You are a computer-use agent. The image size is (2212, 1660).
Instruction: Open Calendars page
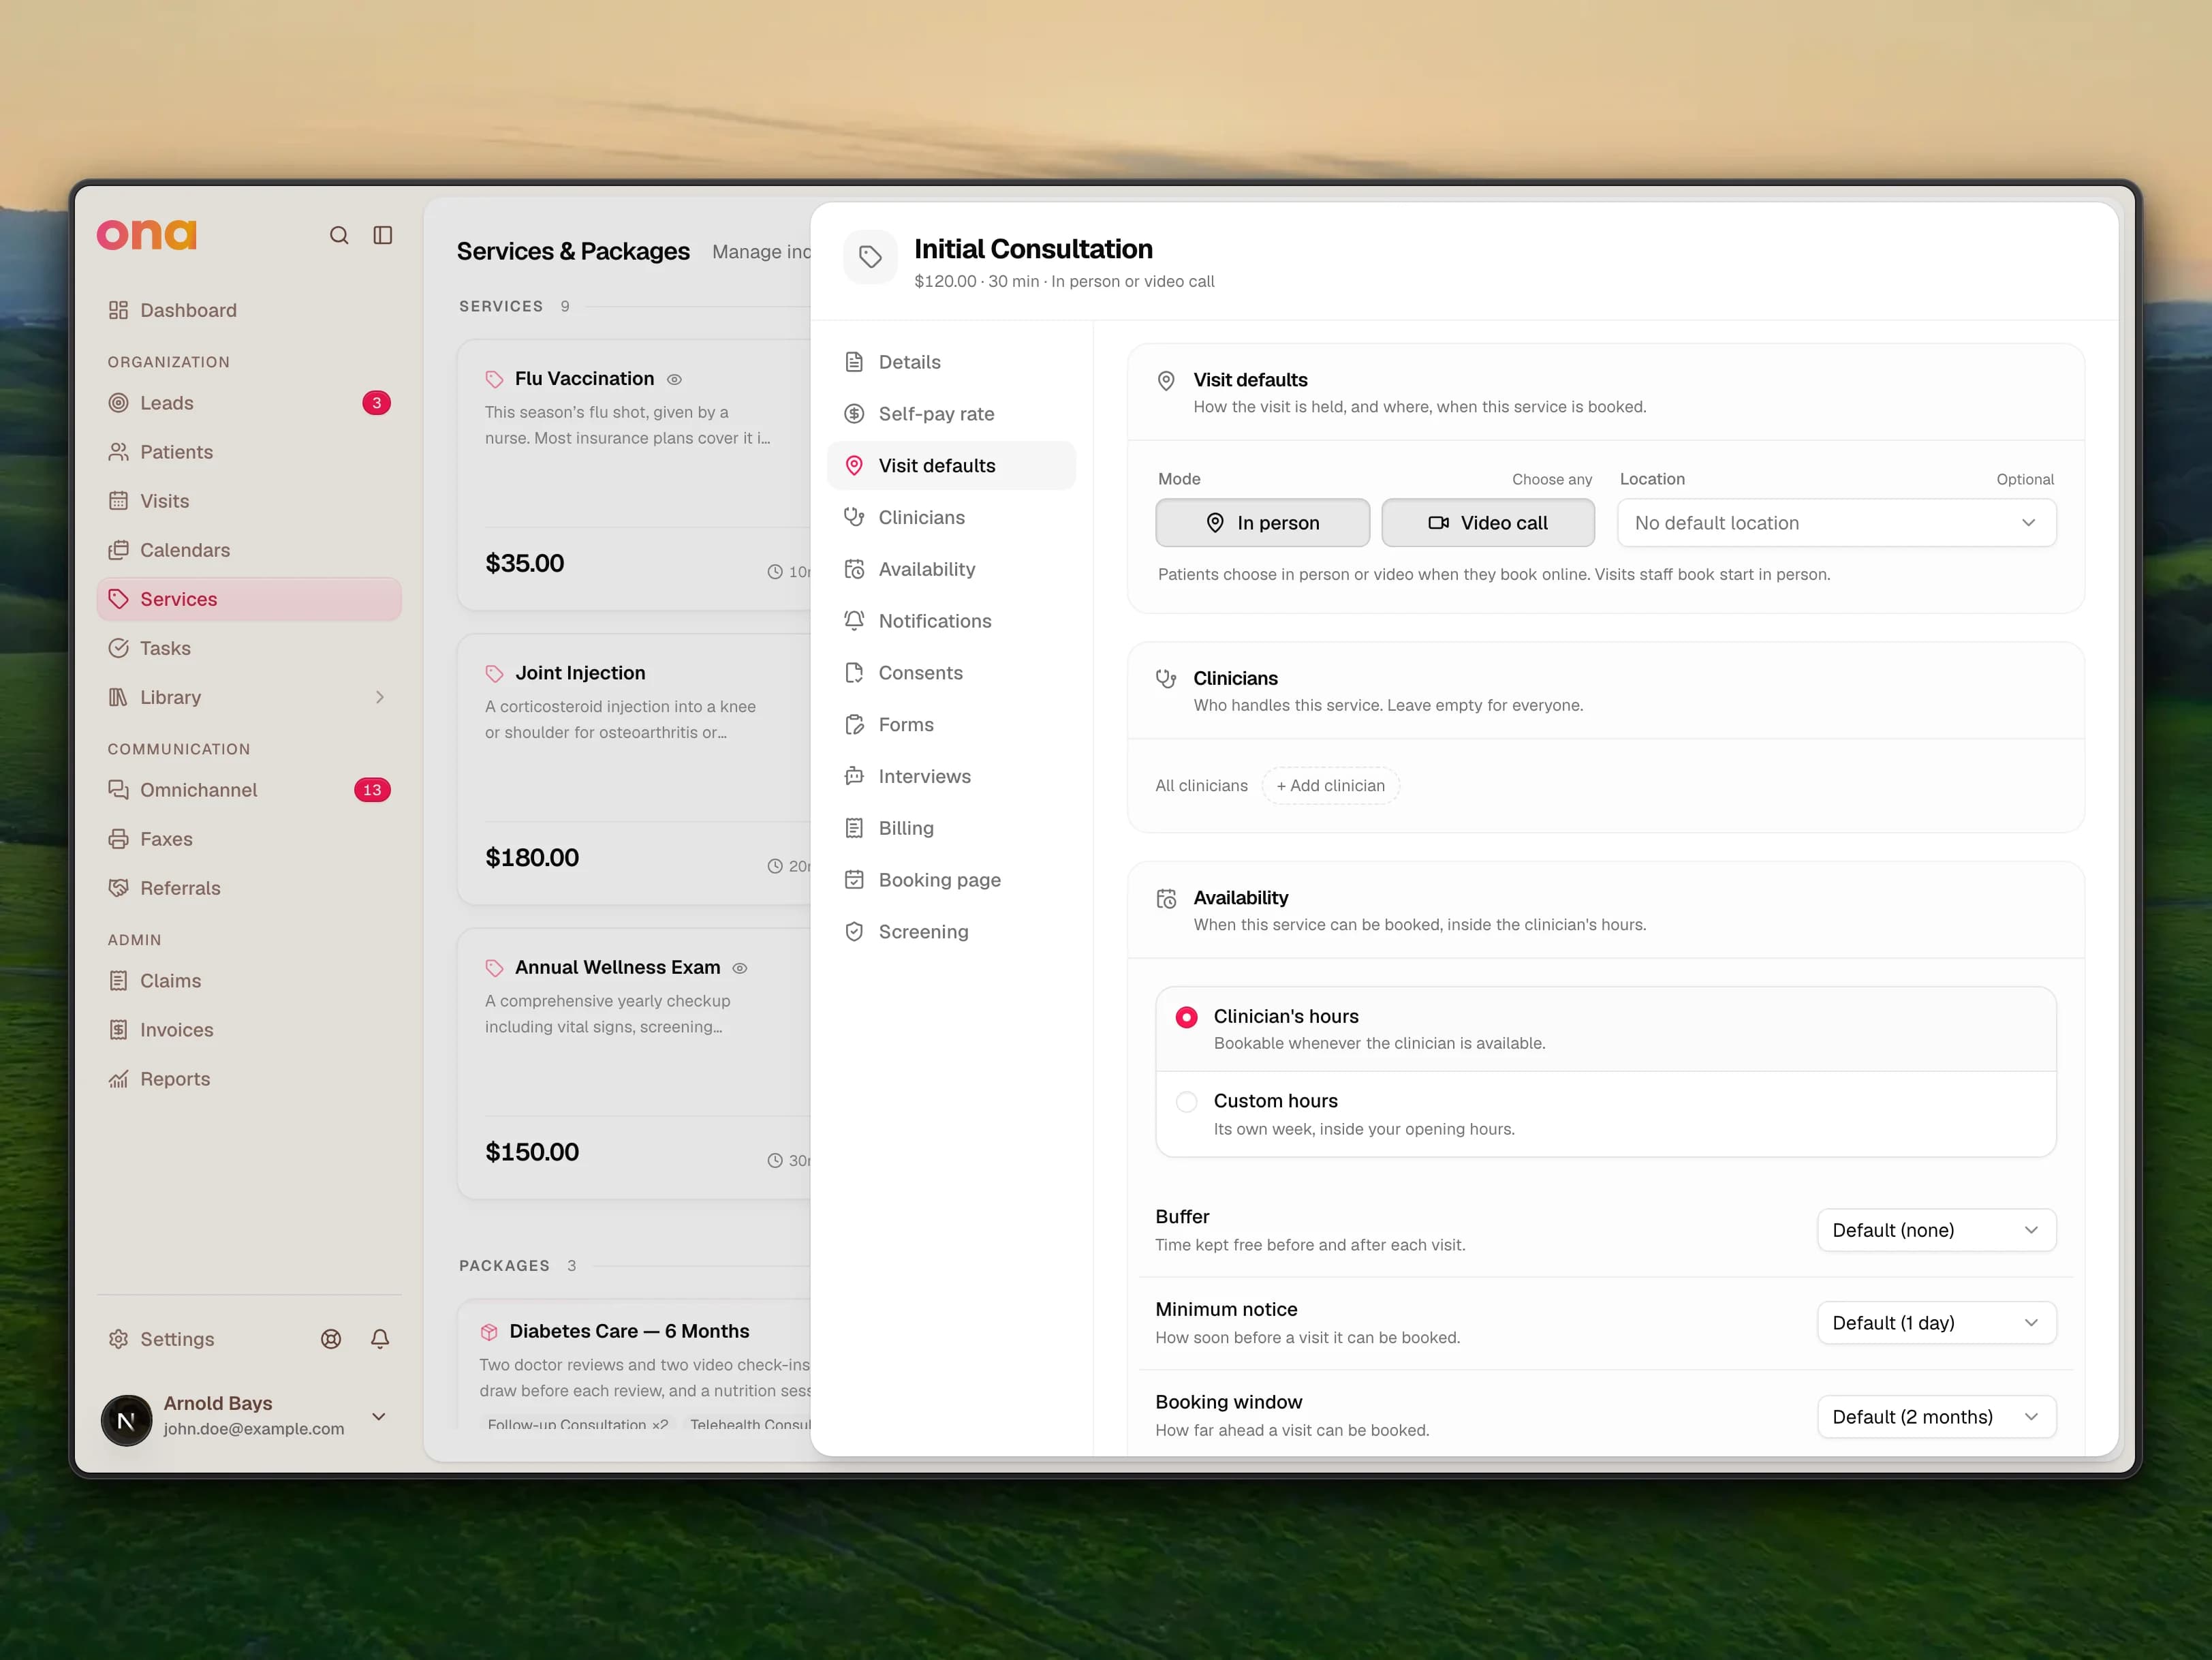(249, 550)
